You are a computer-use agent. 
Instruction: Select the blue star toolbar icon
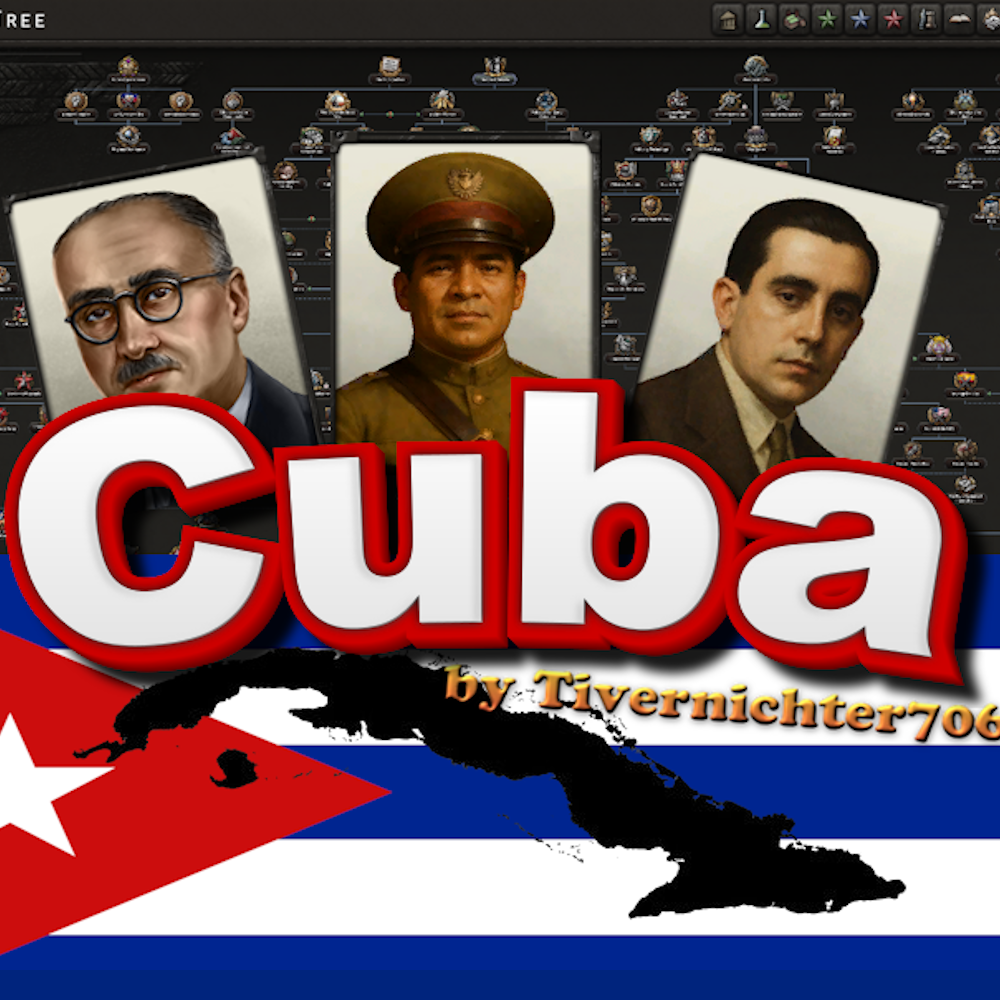[x=860, y=20]
